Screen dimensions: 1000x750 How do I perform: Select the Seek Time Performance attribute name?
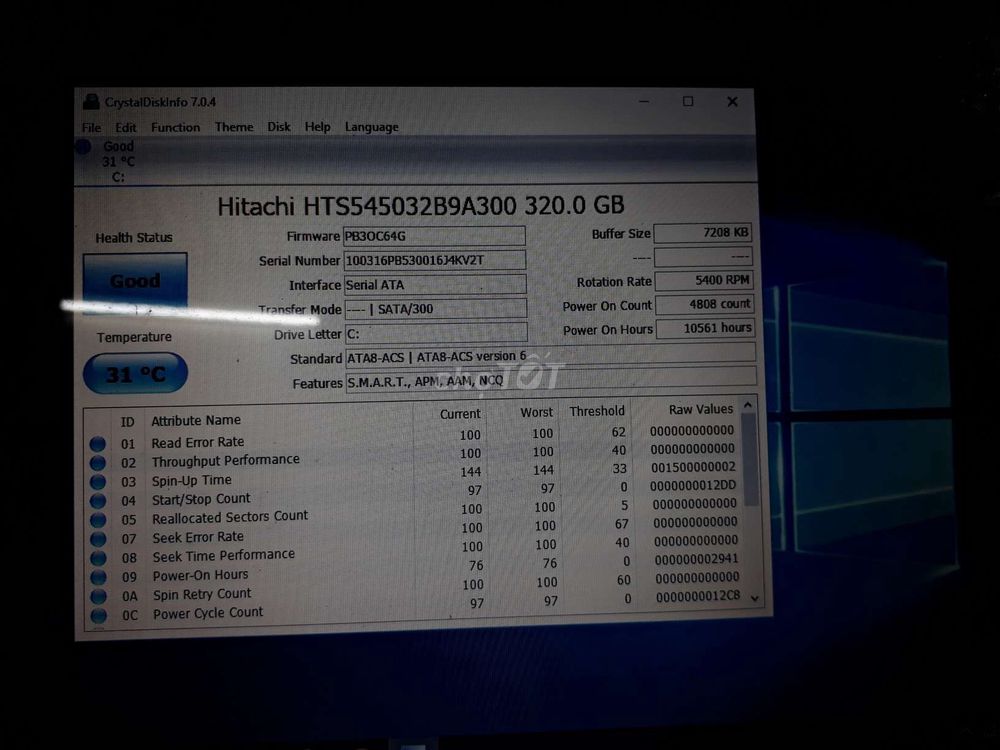223,556
